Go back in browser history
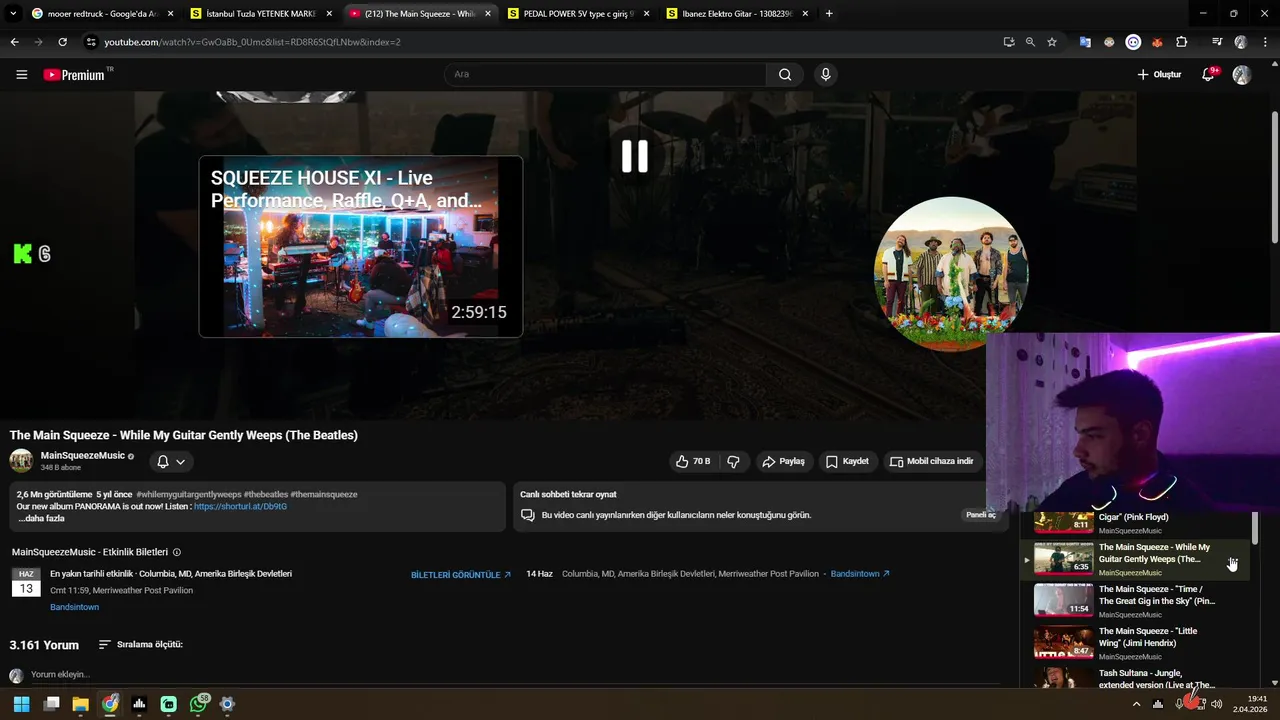This screenshot has width=1280, height=720. tap(14, 42)
